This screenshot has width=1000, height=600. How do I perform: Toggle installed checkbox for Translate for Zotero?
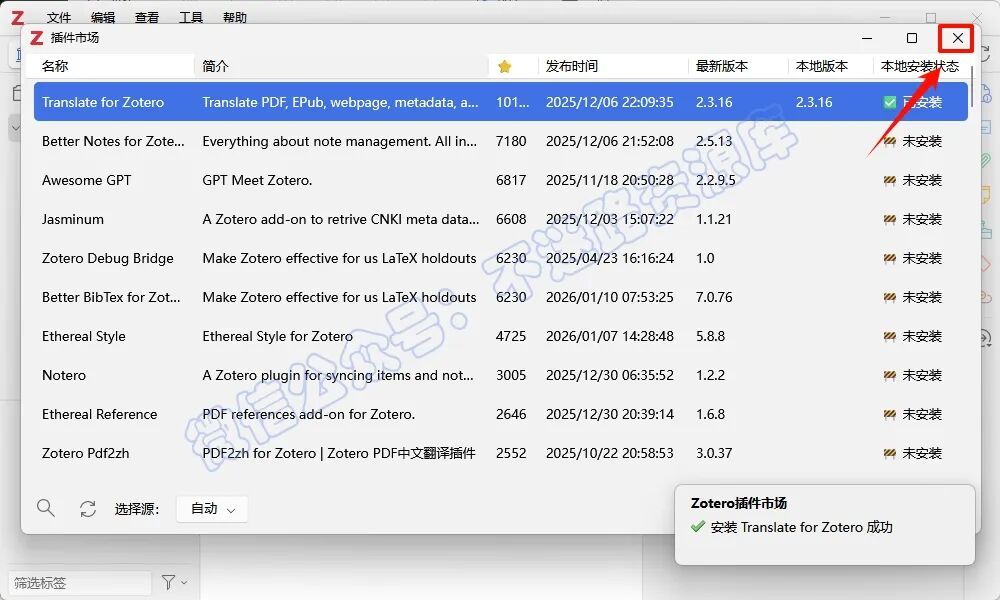click(890, 102)
